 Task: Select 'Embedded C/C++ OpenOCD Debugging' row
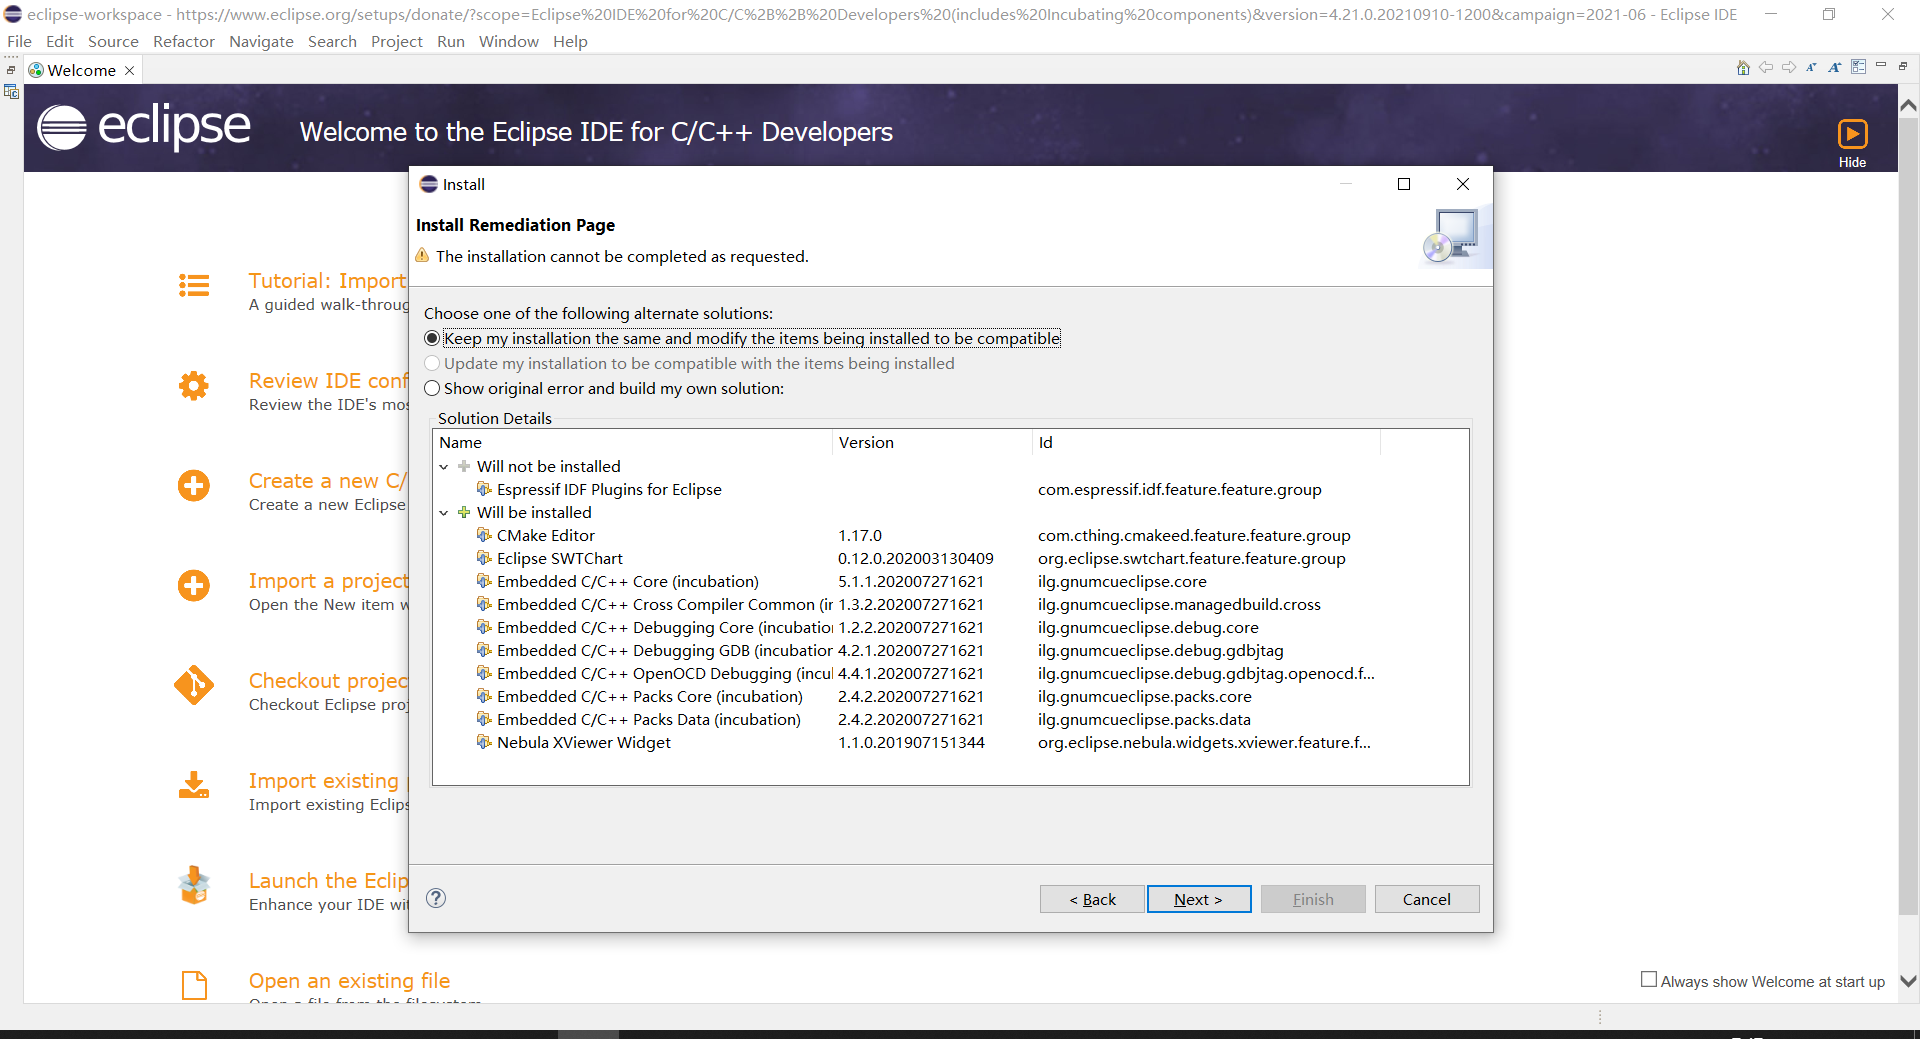950,673
